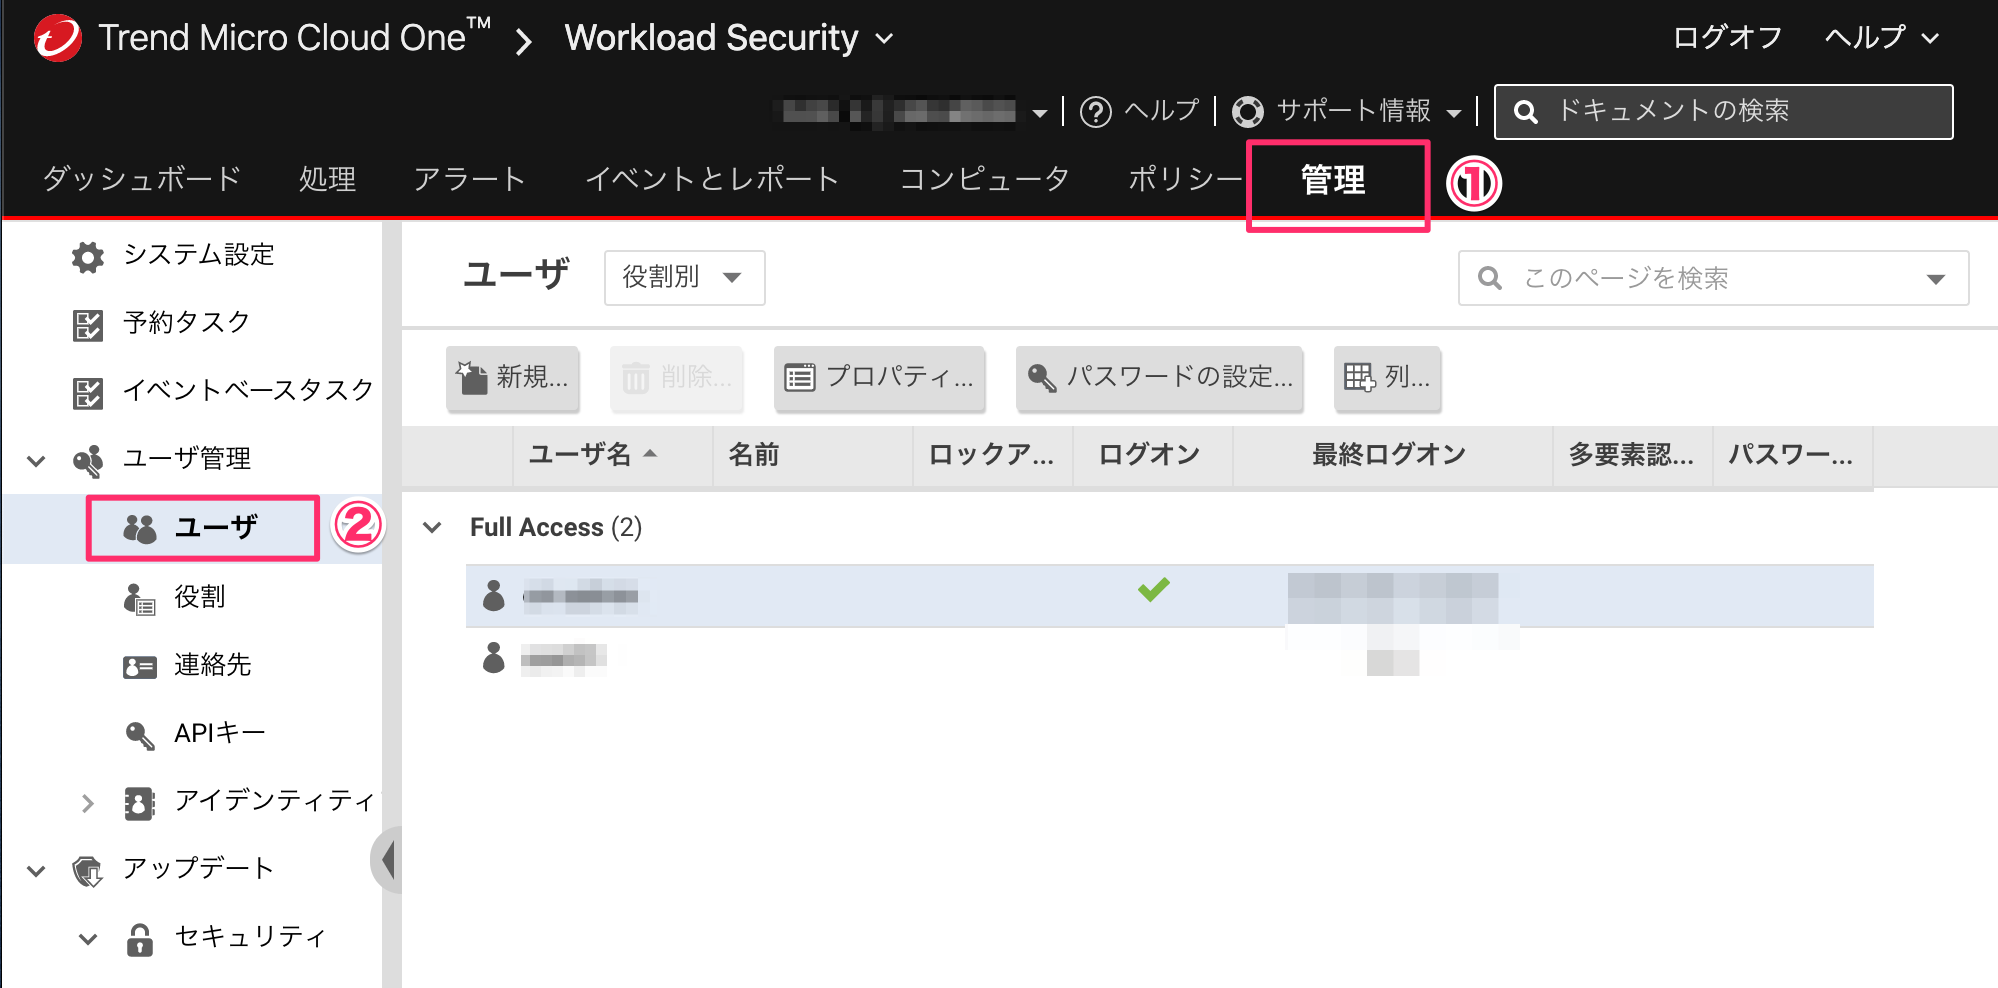Click the ユーザ管理 key icon
This screenshot has height=988, width=1998.
point(88,459)
